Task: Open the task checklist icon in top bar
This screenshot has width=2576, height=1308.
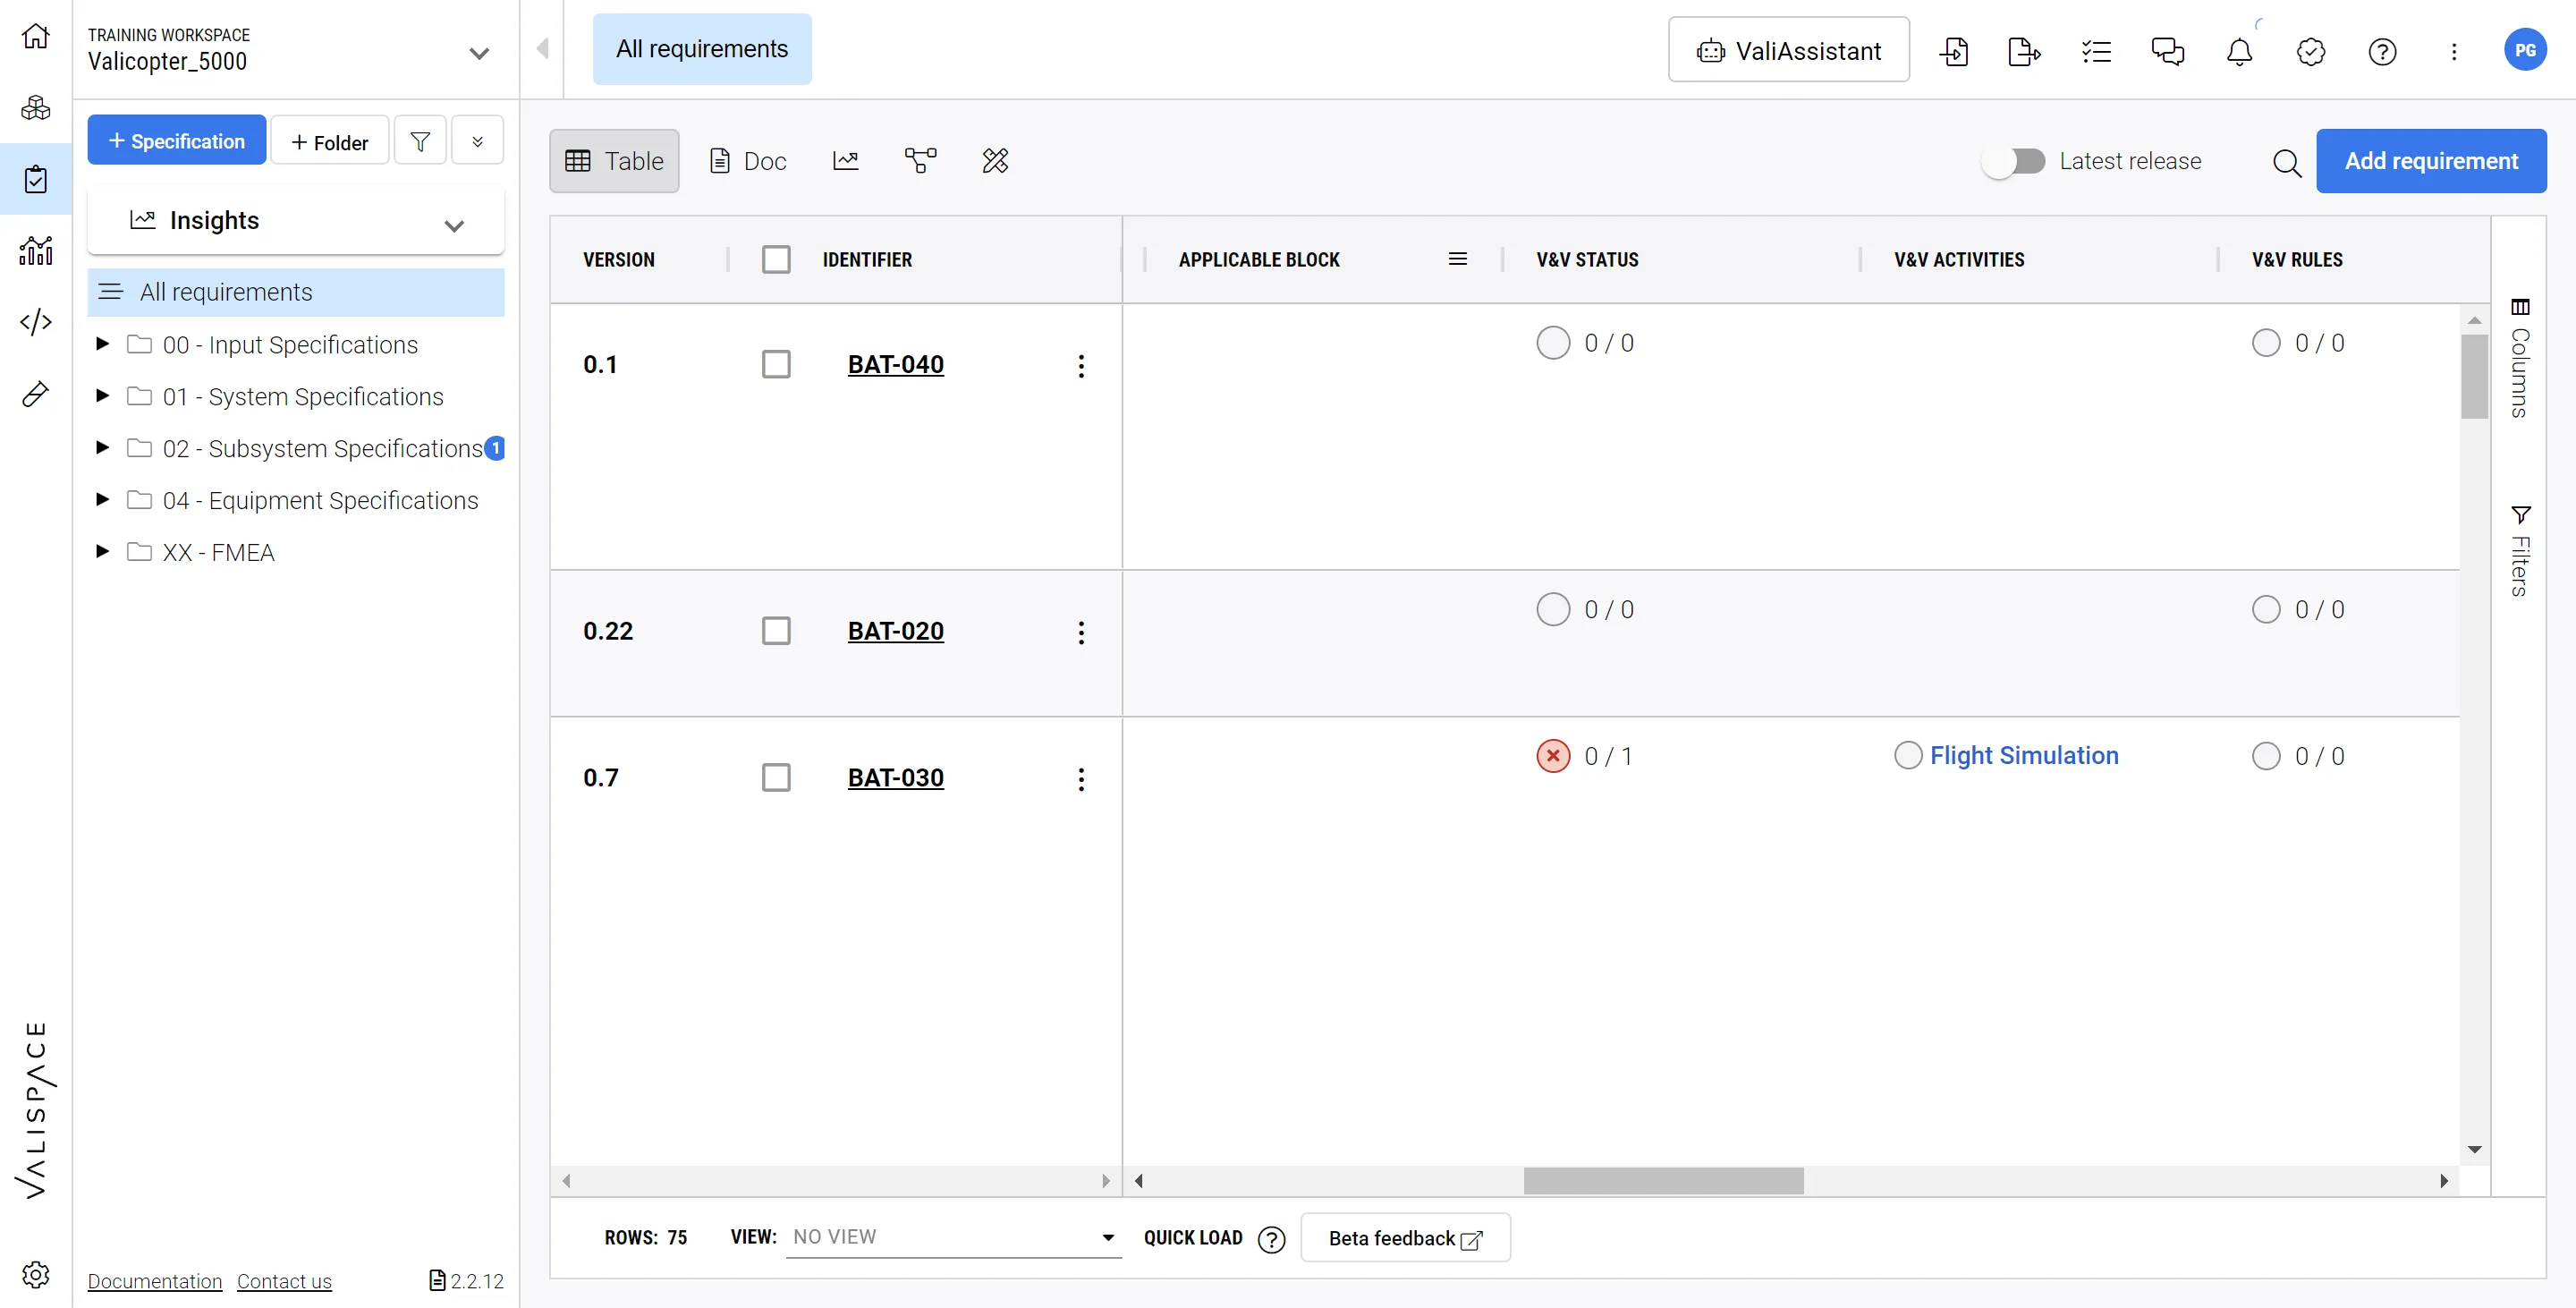Action: coord(2096,51)
